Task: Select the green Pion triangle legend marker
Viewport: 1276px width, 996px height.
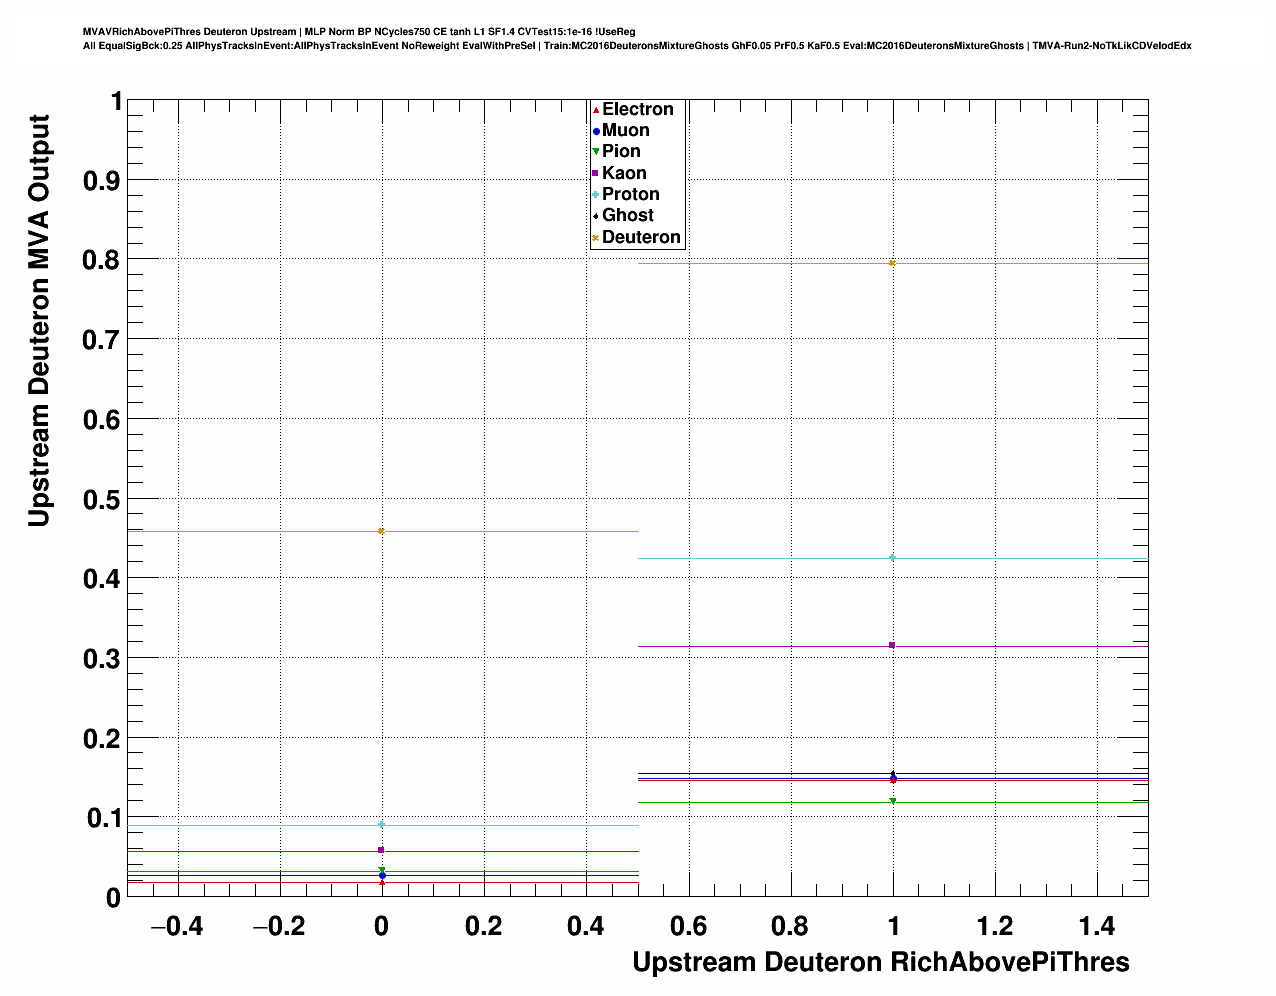Action: coord(596,152)
